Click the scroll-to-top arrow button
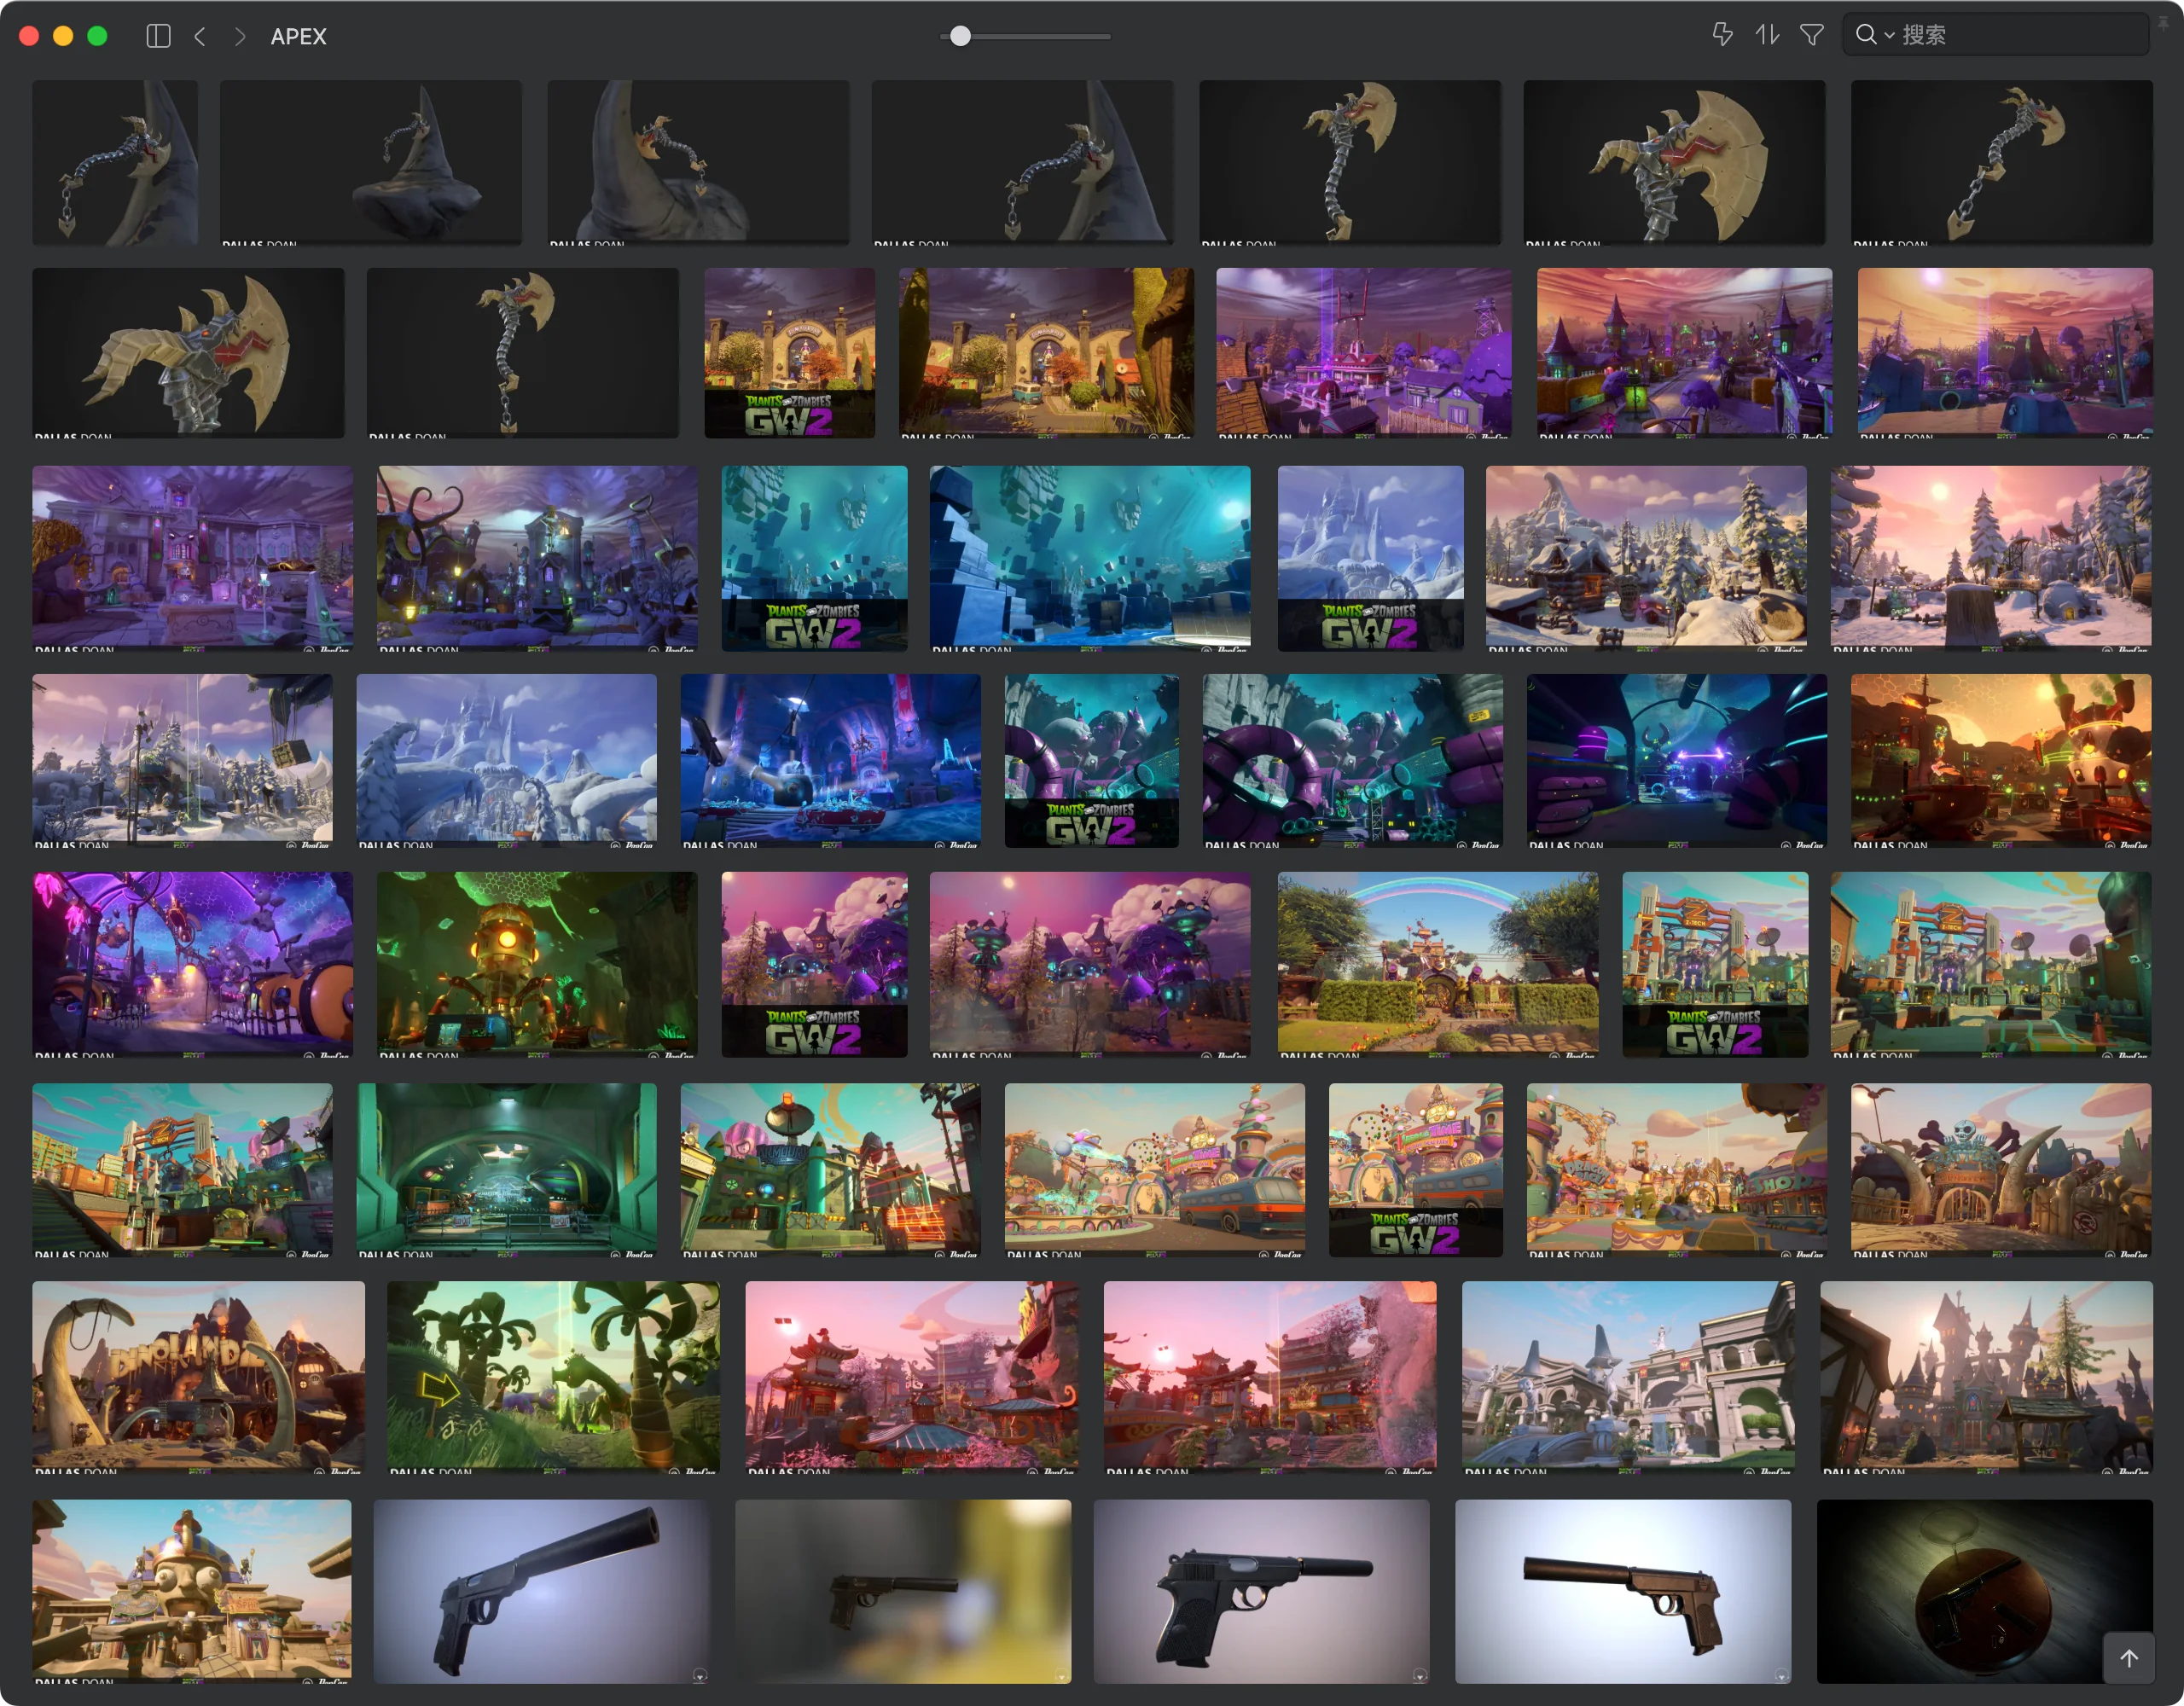Screen dimensions: 2184x1706 point(2129,1658)
